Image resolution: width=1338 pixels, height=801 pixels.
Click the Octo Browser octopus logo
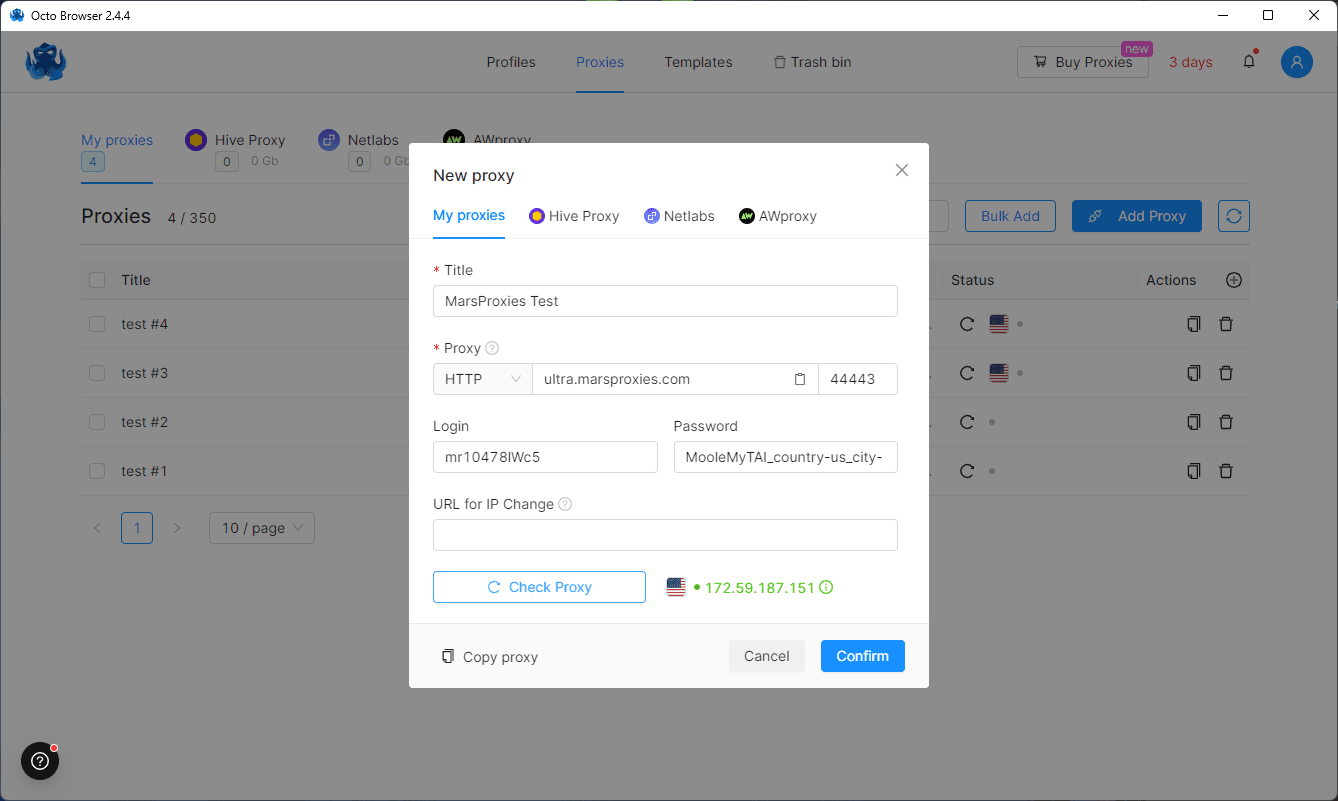(x=46, y=62)
